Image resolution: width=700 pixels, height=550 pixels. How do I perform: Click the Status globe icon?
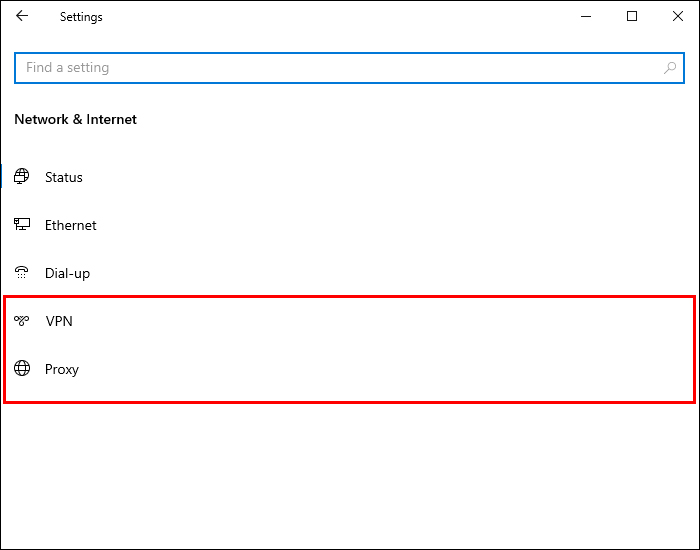22,177
